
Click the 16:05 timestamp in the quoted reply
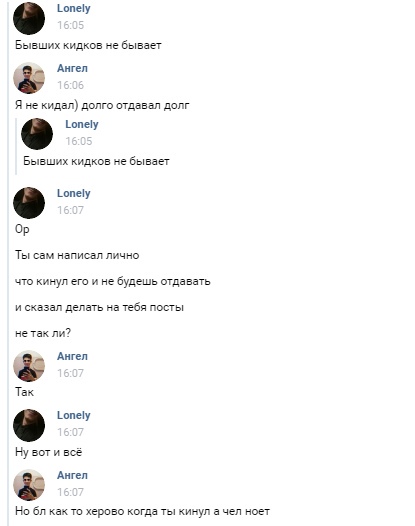click(79, 141)
